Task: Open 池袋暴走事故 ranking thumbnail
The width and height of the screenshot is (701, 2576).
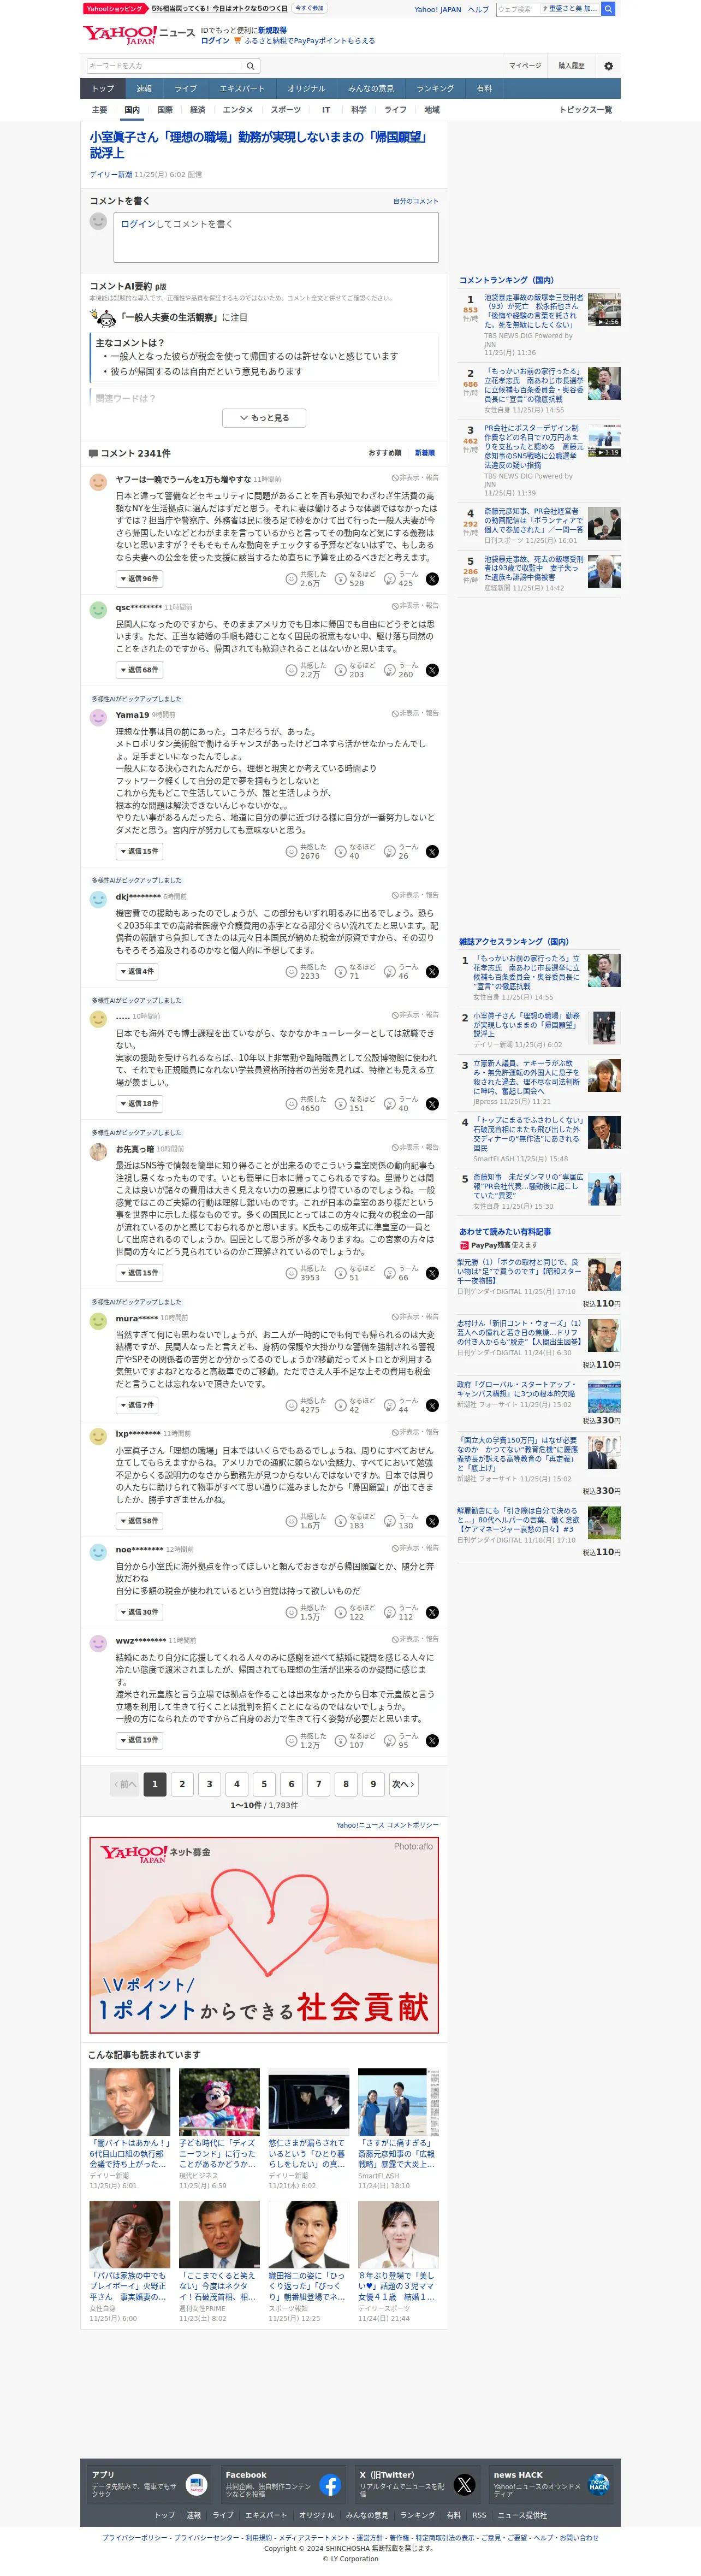Action: tap(604, 310)
